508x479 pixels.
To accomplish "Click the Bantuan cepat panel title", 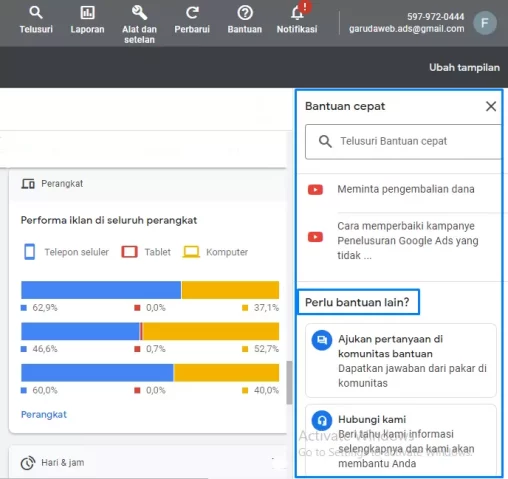I will [345, 106].
